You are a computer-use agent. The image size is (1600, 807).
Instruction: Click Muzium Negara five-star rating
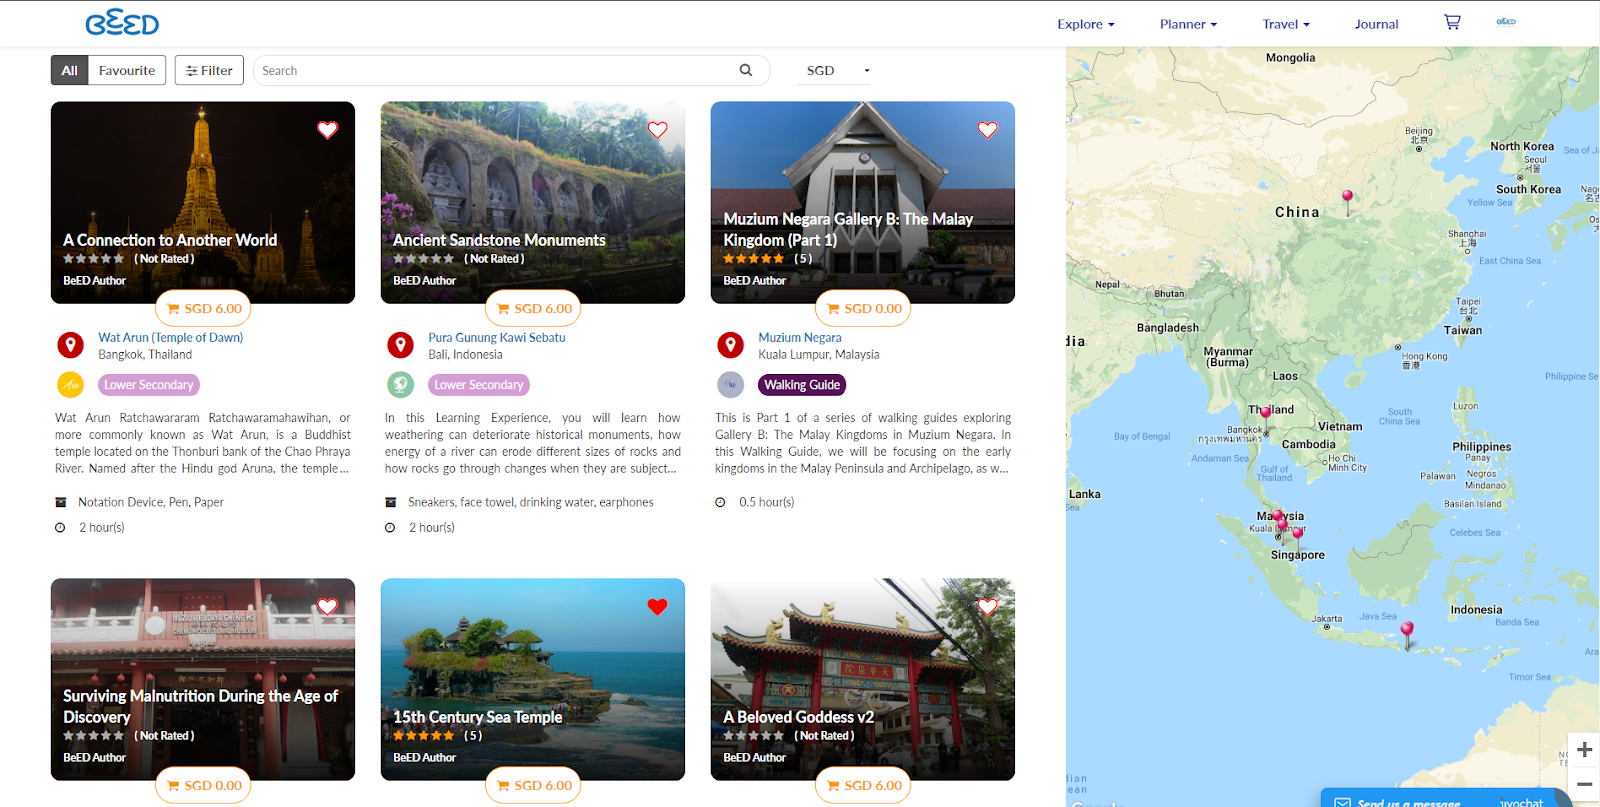753,259
